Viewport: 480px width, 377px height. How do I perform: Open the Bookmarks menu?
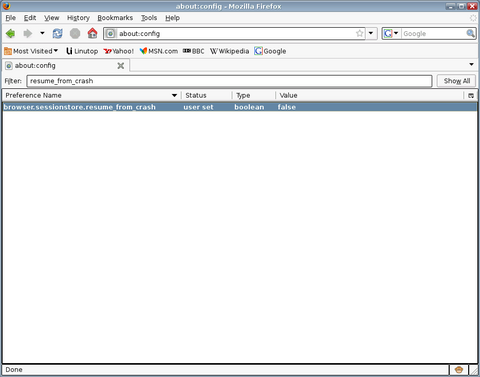coord(115,18)
